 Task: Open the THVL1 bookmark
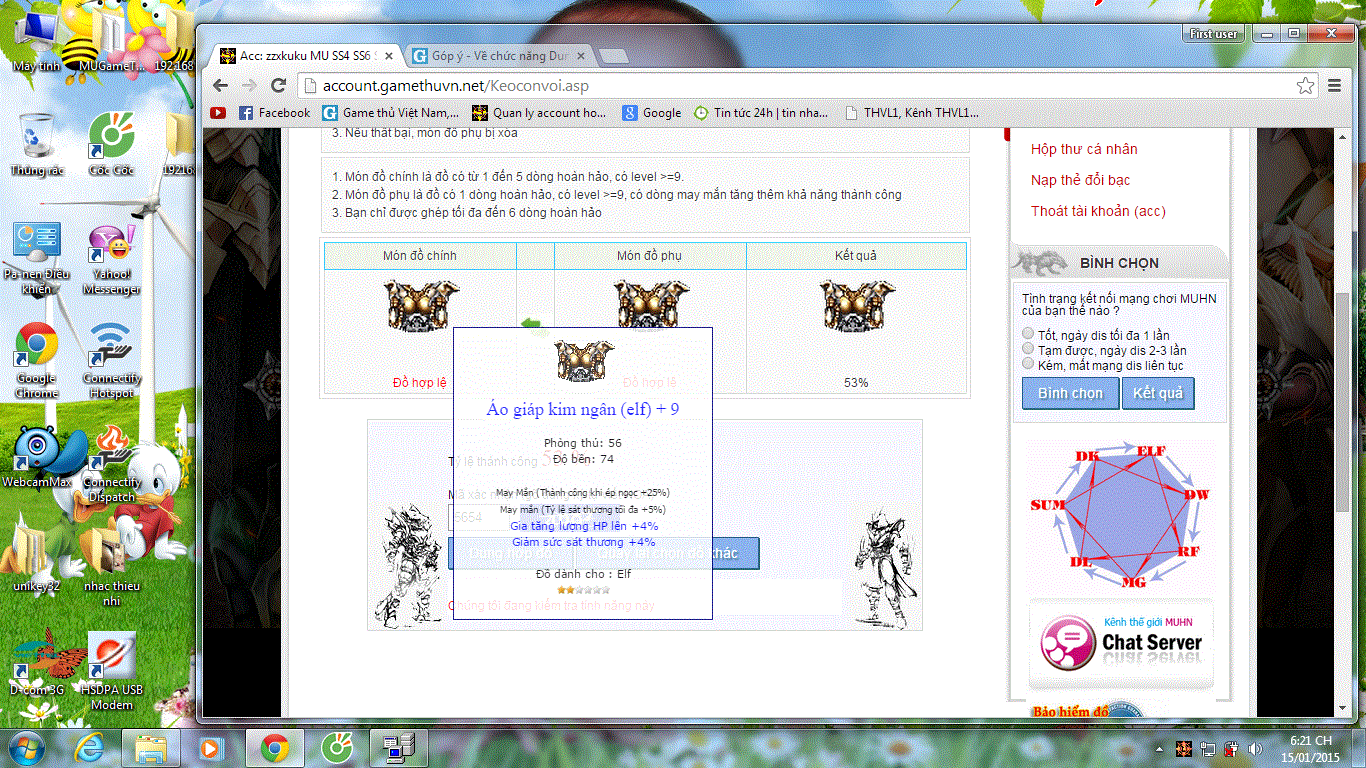coord(912,113)
